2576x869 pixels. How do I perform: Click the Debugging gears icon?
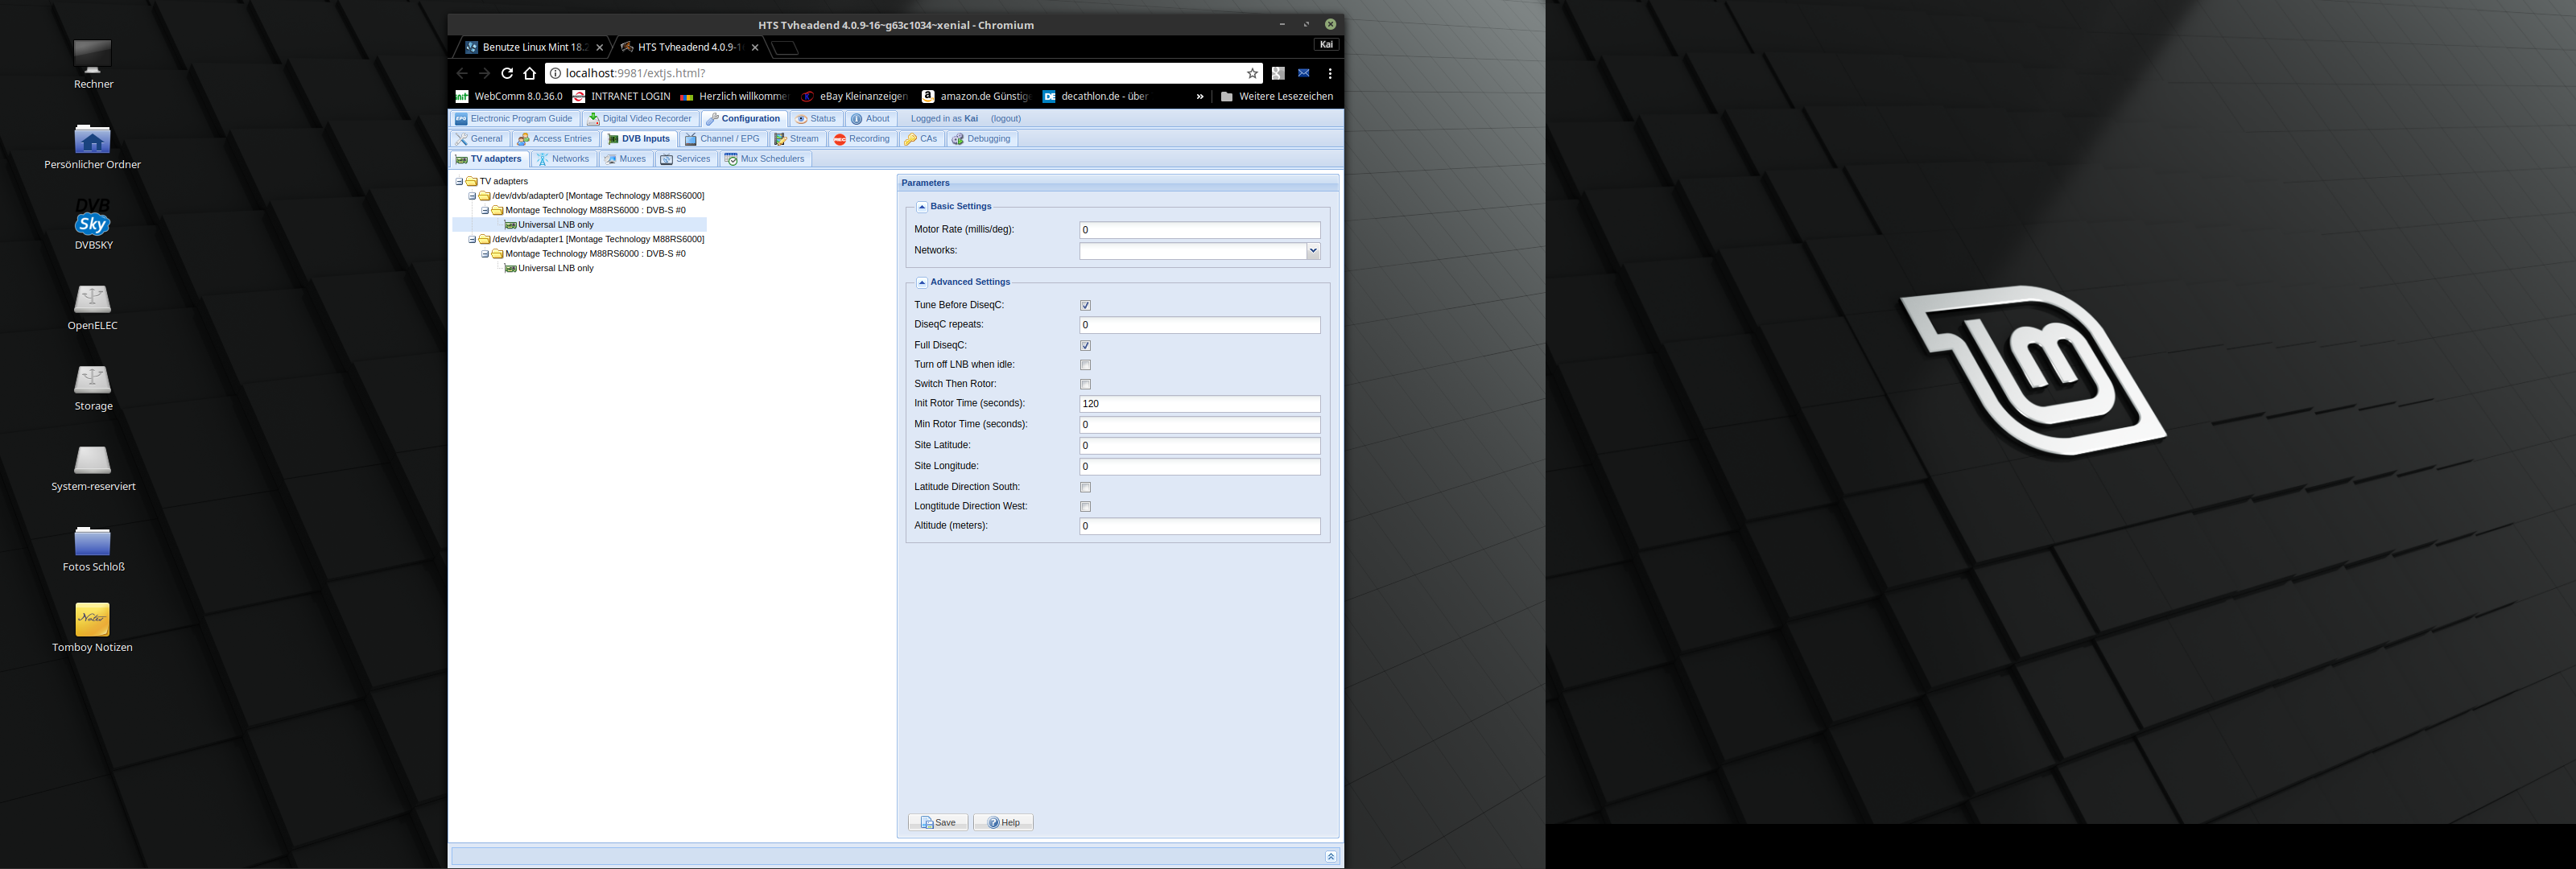coord(958,139)
